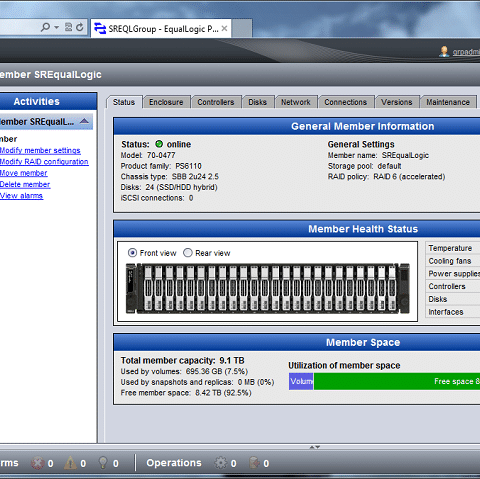This screenshot has width=480, height=479.
Task: Click the warning alarms triangle icon
Action: [70, 463]
